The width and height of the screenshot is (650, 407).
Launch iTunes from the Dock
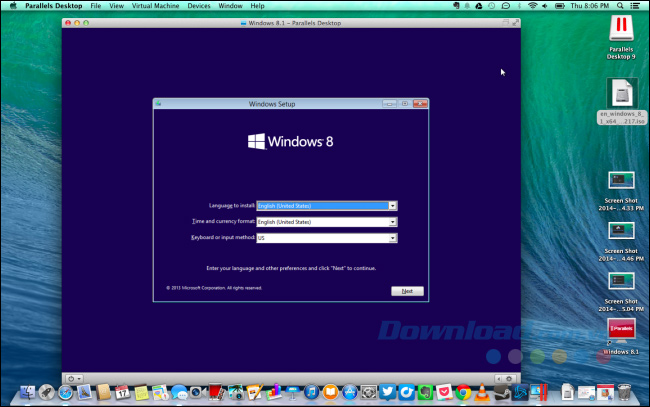coord(311,392)
